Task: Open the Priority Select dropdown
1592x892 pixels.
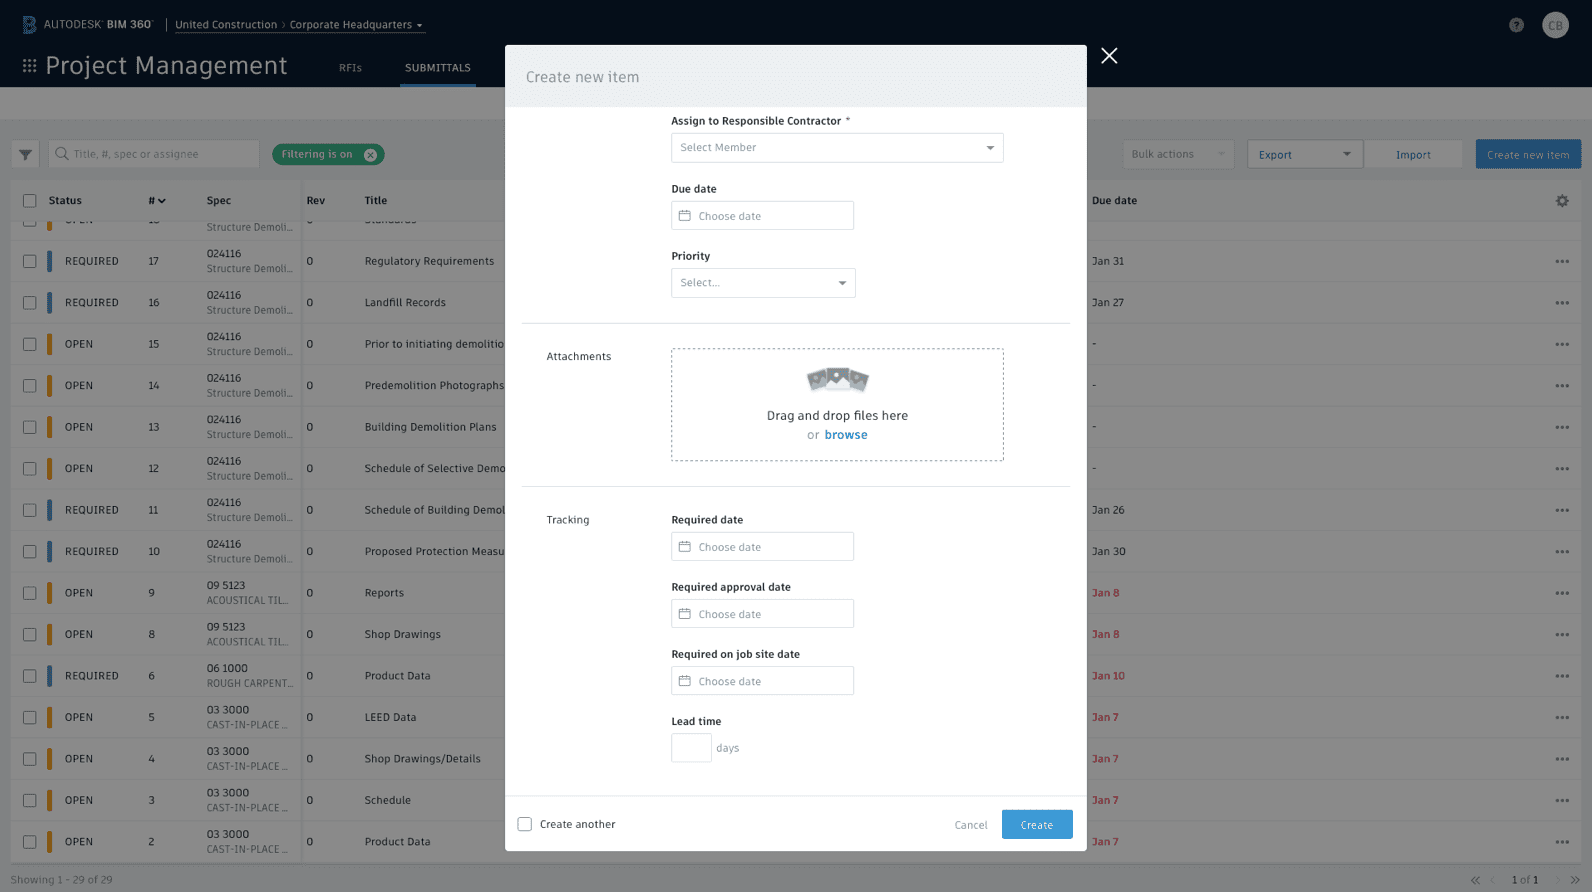Action: point(763,283)
